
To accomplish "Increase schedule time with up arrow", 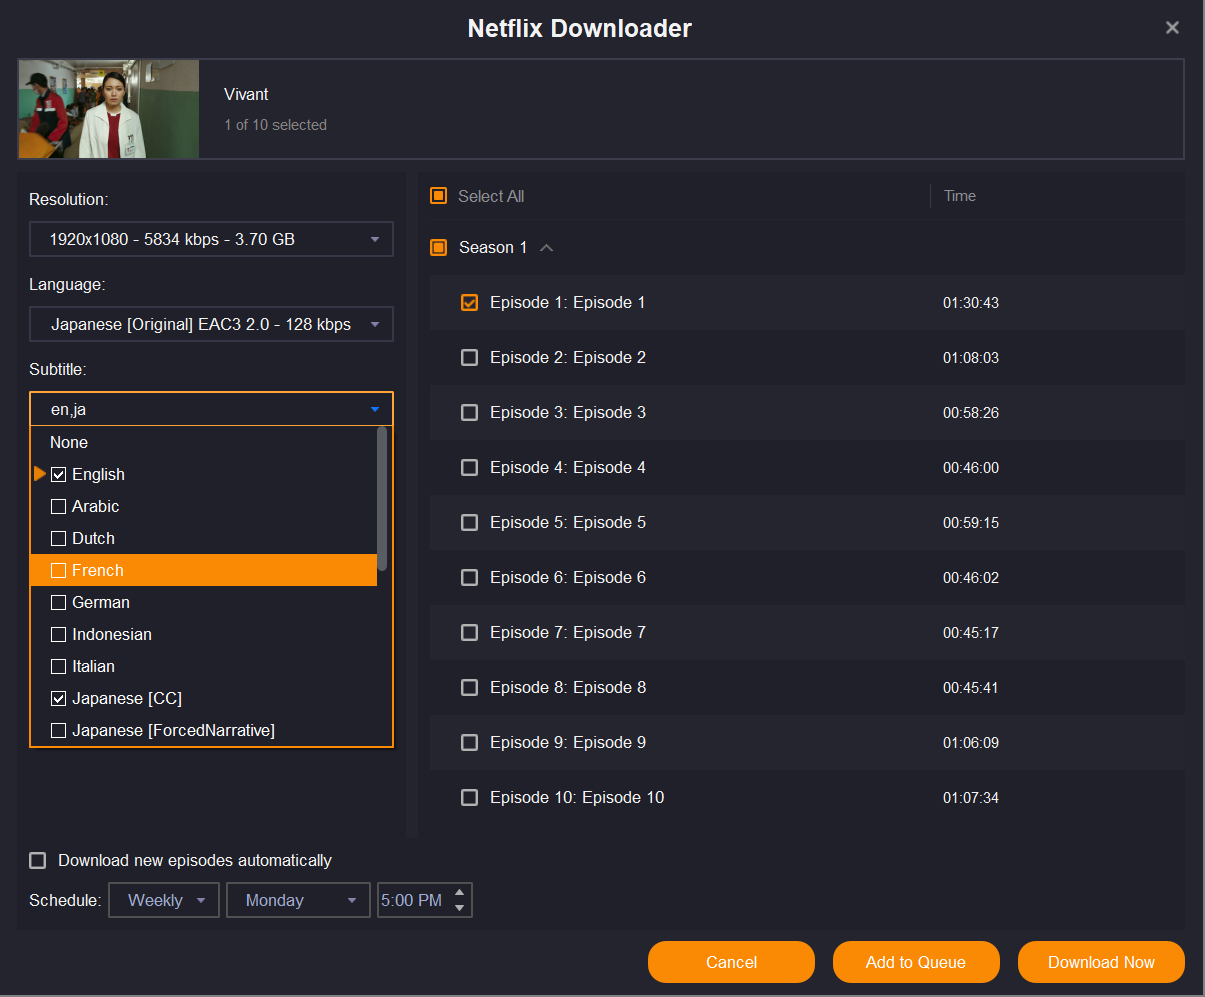I will 459,892.
